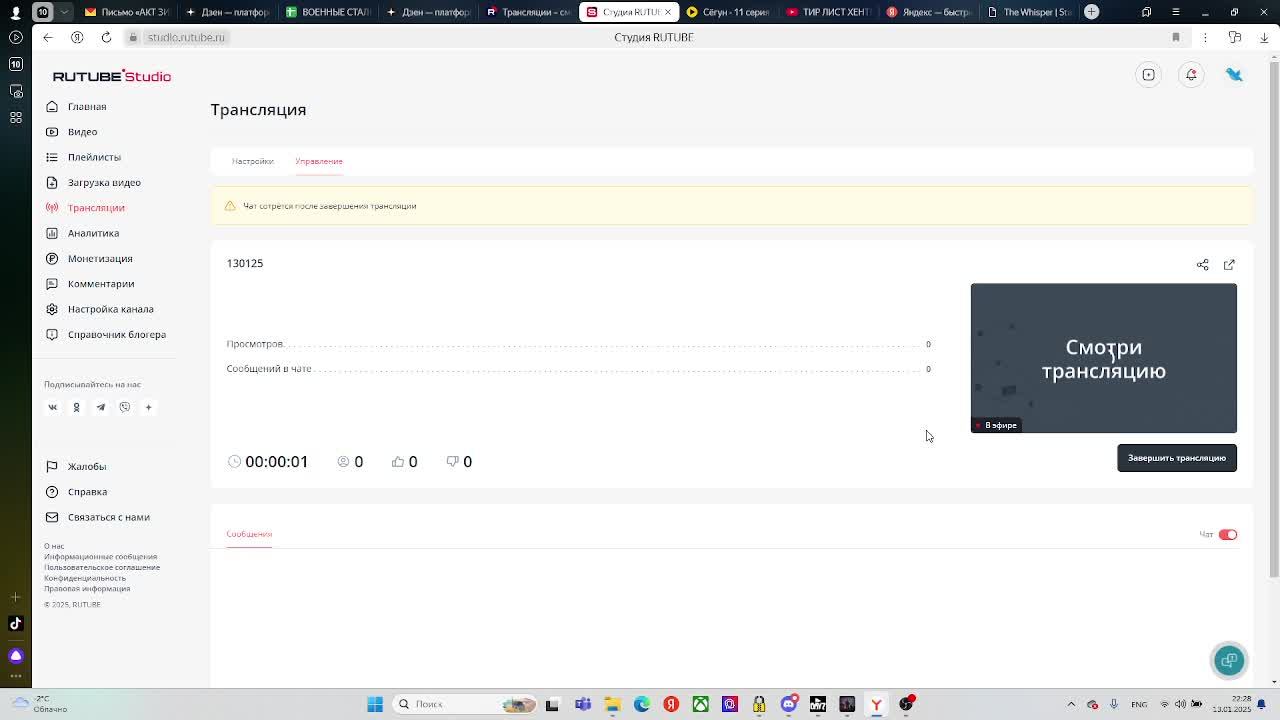1280x720 pixels.
Task: Click the RUTUBE Studio logo
Action: coord(112,76)
